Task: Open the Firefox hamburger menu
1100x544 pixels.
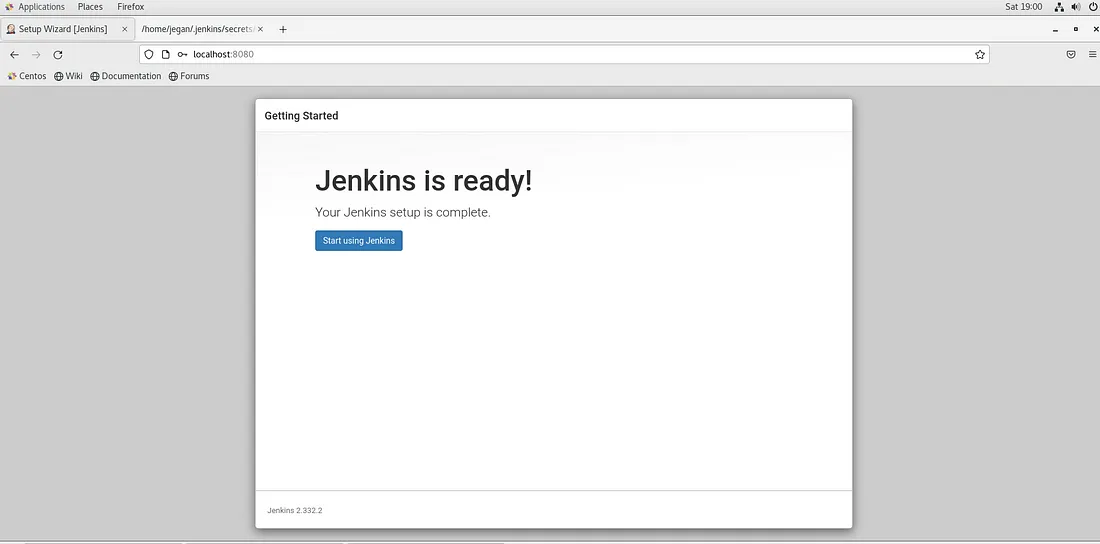Action: (1092, 55)
